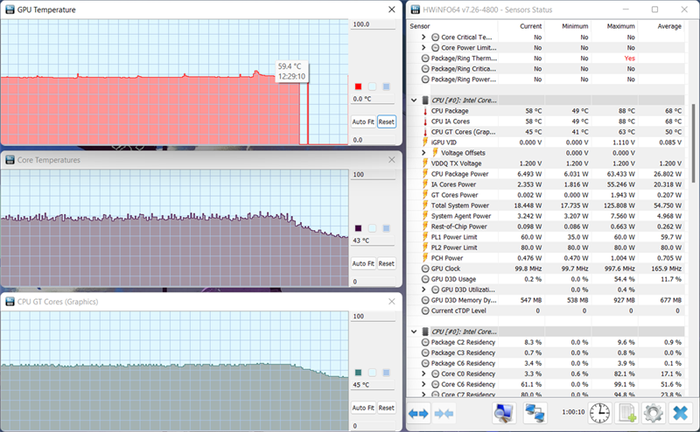This screenshot has width=700, height=432.
Task: Expand the Core C0 Residency row
Action: coord(424,374)
